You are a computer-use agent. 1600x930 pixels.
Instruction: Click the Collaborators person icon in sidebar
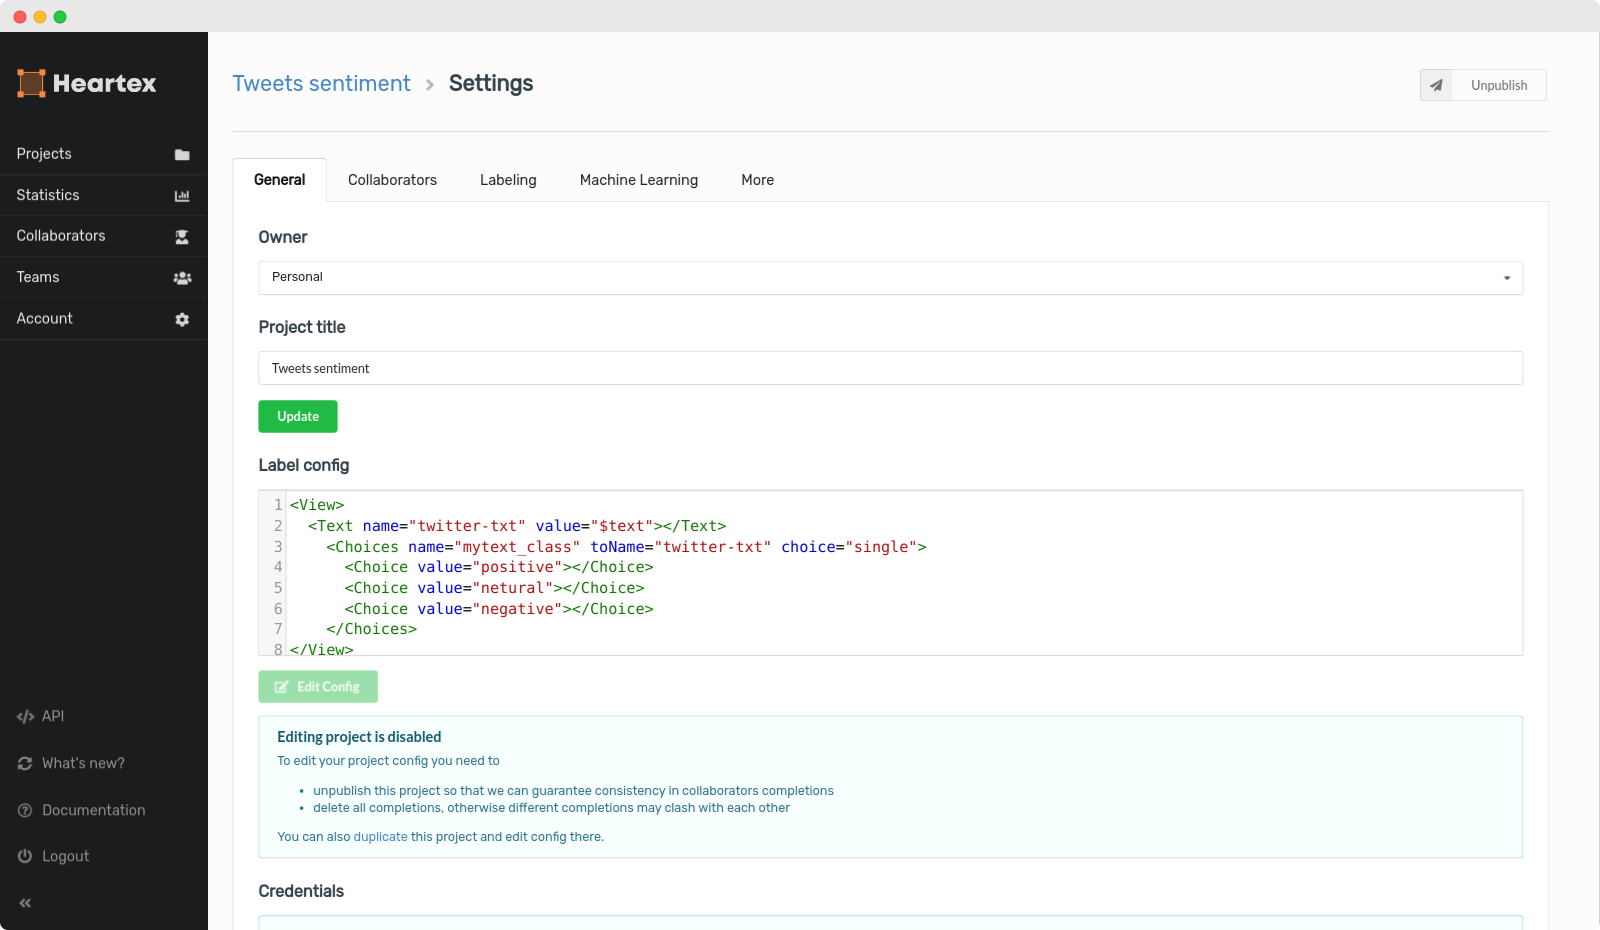coord(182,237)
